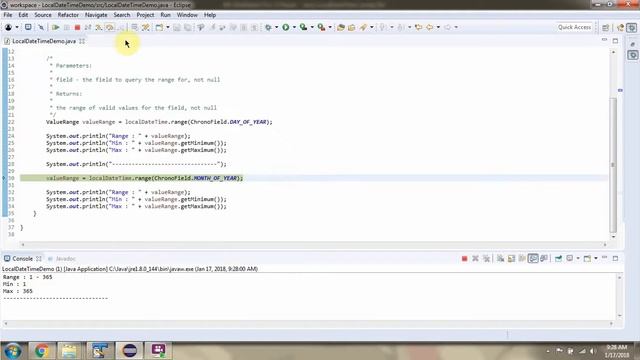The height and width of the screenshot is (360, 640).
Task: Toggle Use Step Filters button
Action: pos(146,27)
